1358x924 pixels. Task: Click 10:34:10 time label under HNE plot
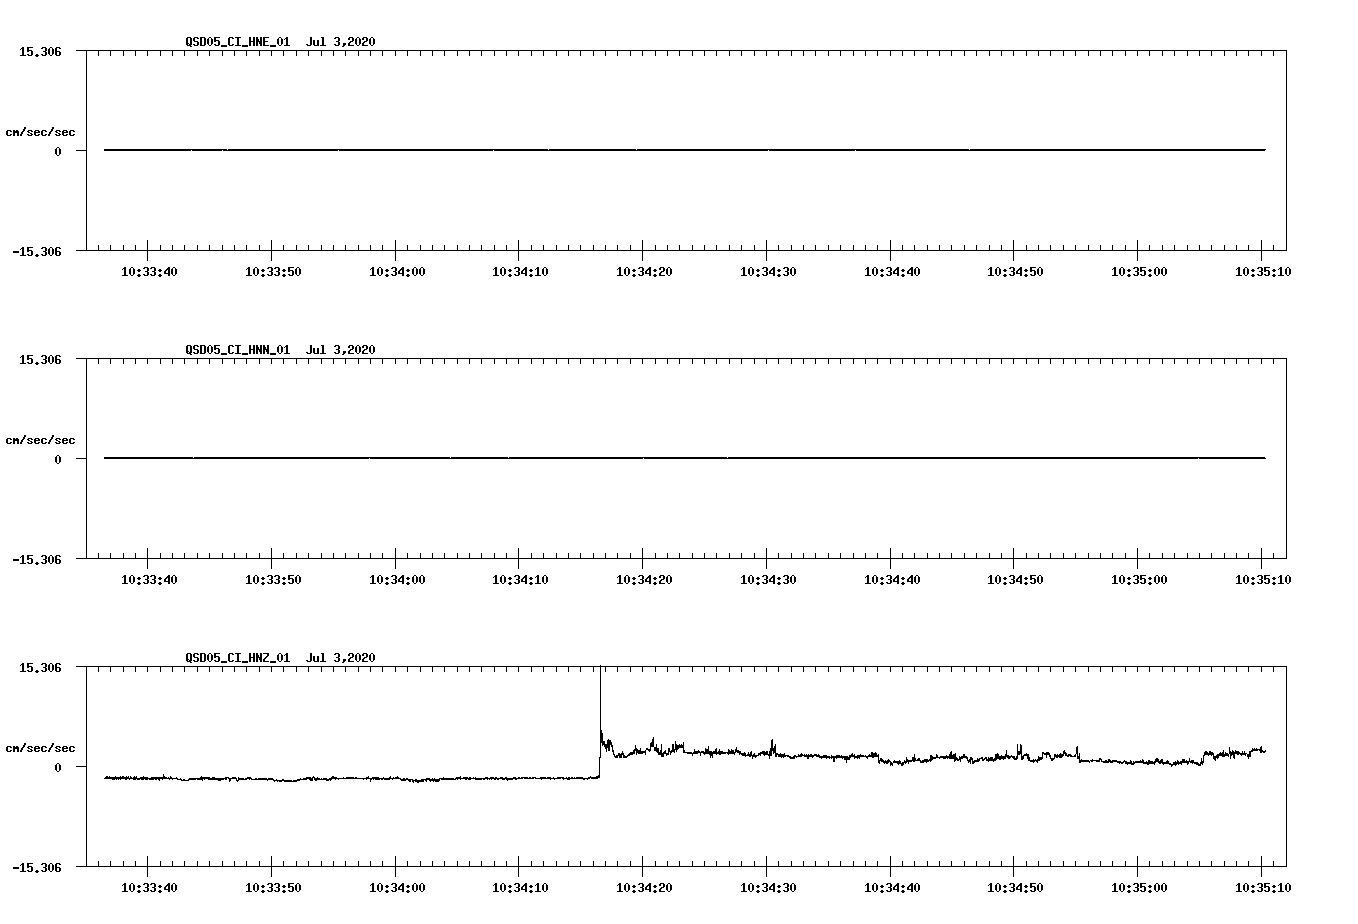click(x=519, y=272)
